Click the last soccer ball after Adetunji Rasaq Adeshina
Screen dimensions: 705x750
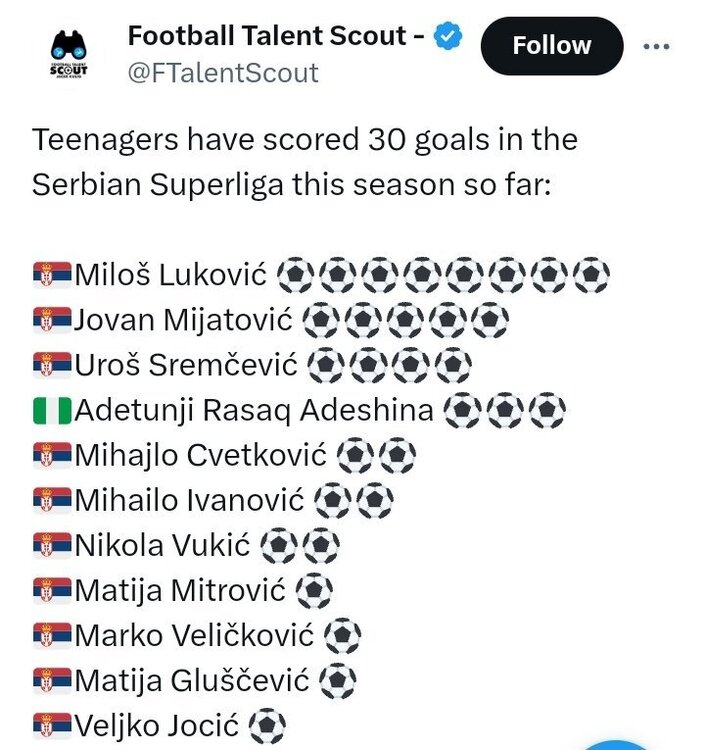[x=548, y=409]
